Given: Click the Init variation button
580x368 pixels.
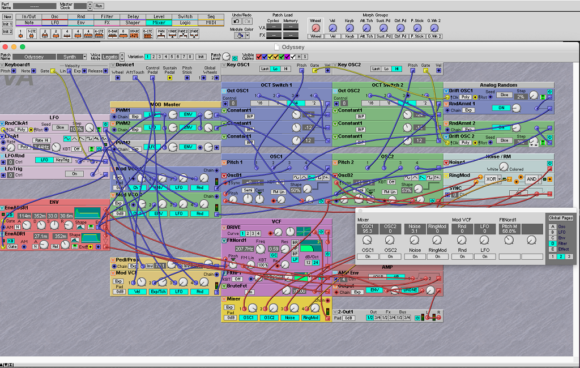Looking at the screenshot, I should point(200,57).
